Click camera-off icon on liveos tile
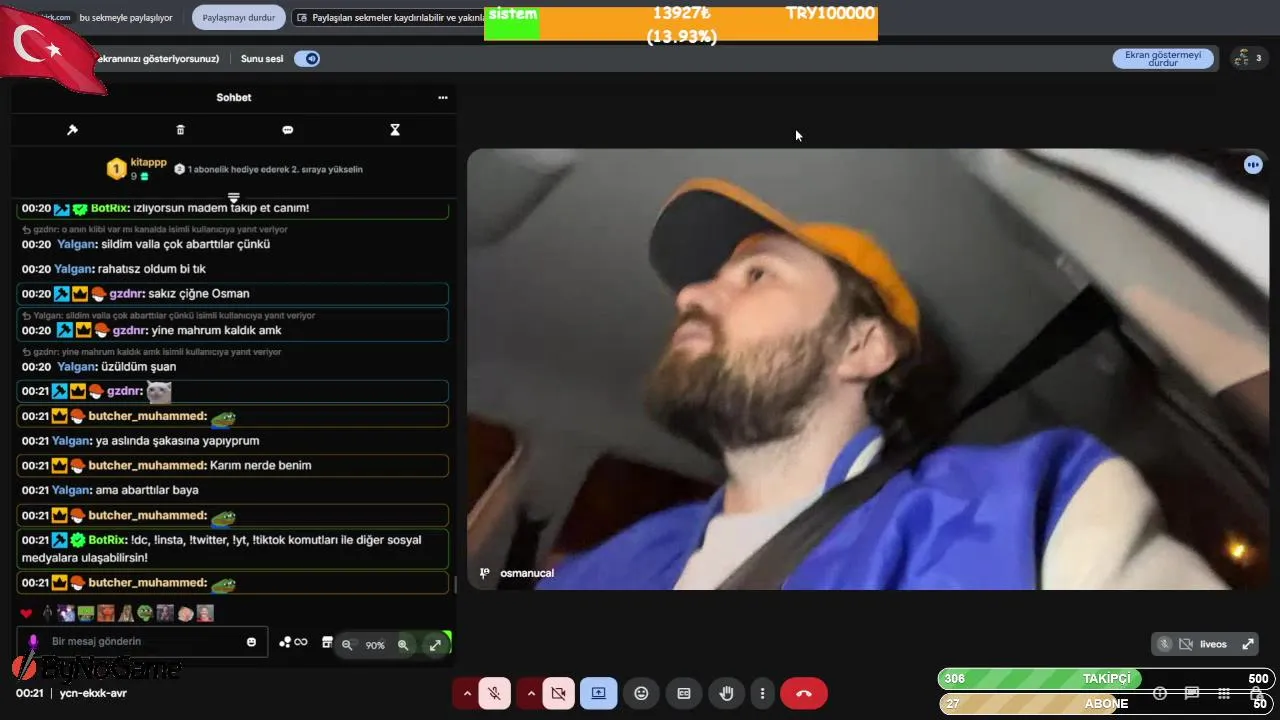This screenshot has width=1280, height=720. (1186, 644)
